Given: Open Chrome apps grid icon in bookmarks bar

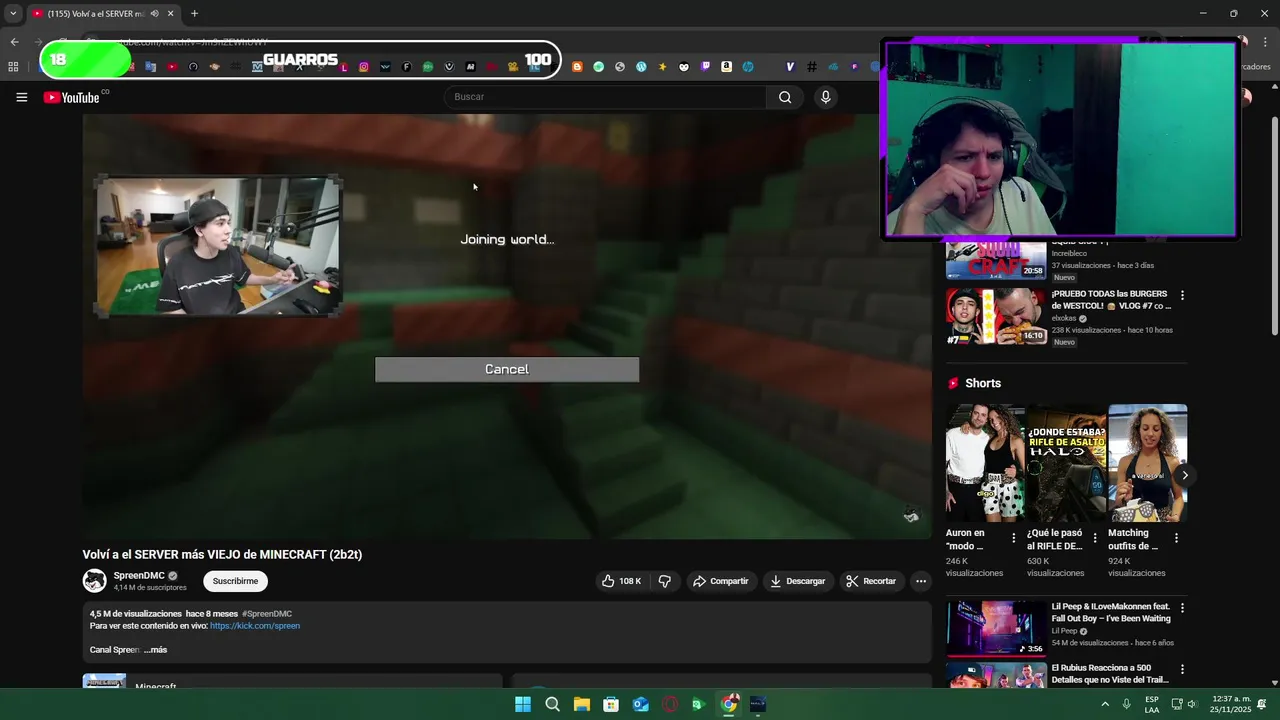Looking at the screenshot, I should (13, 67).
